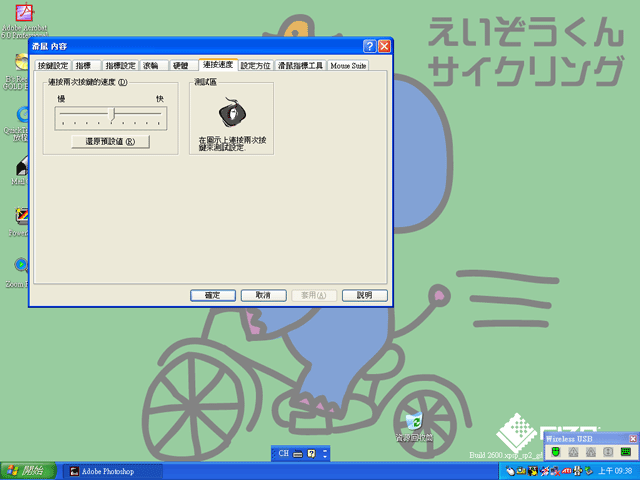Image resolution: width=640 pixels, height=480 pixels.
Task: Close the 滑鼠 內容 dialog
Action: 384,46
